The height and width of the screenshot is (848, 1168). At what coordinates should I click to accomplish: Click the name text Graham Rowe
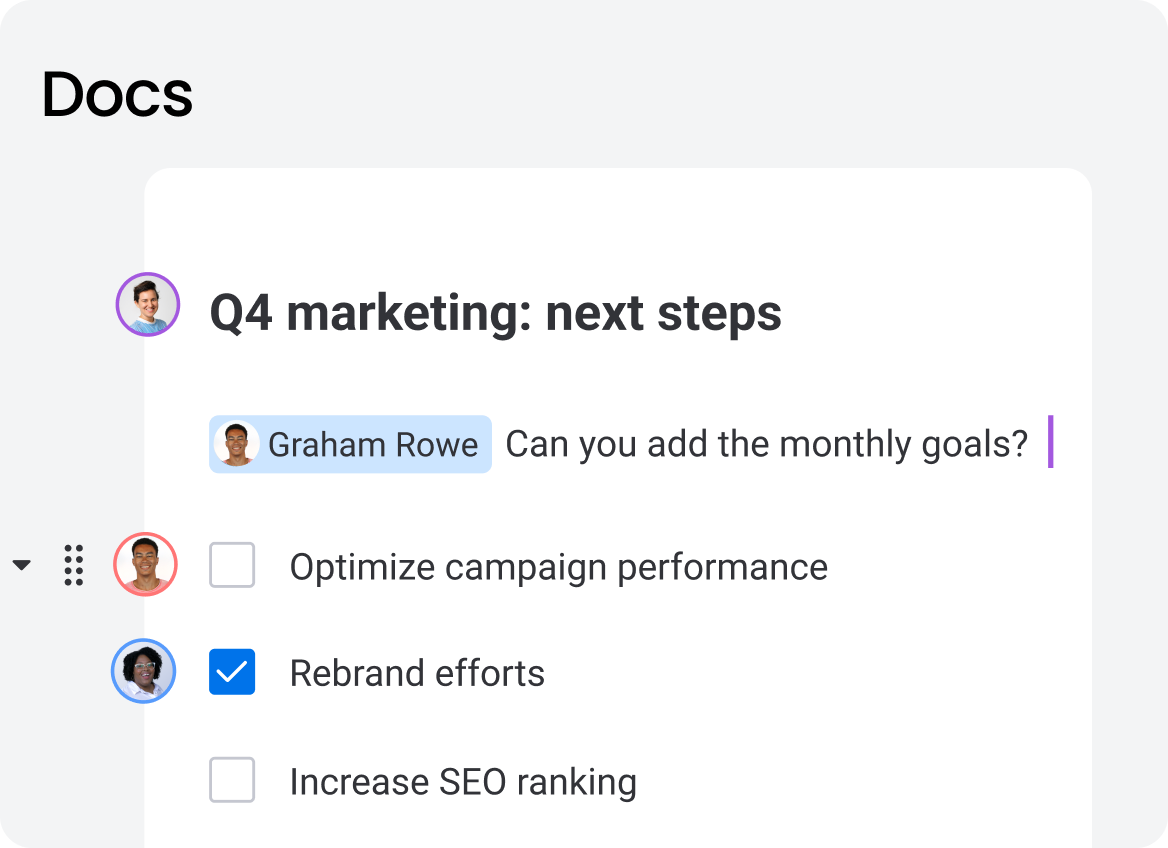coord(373,445)
